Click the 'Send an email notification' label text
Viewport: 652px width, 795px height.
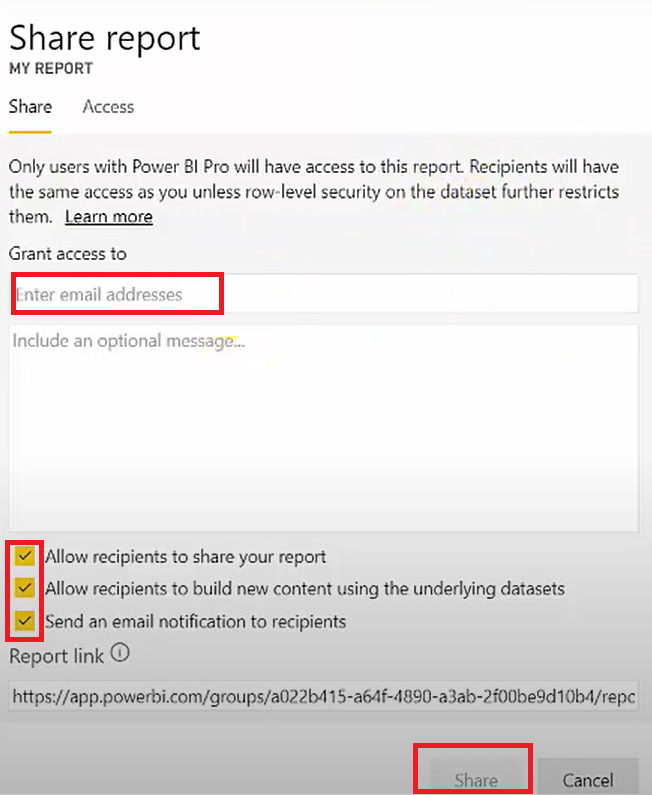click(x=196, y=621)
